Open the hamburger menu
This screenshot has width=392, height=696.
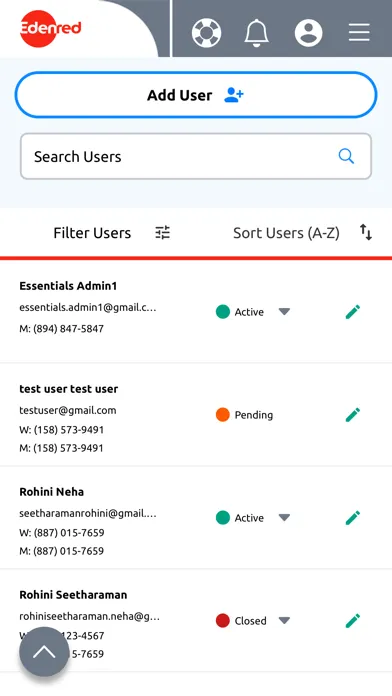coord(359,32)
